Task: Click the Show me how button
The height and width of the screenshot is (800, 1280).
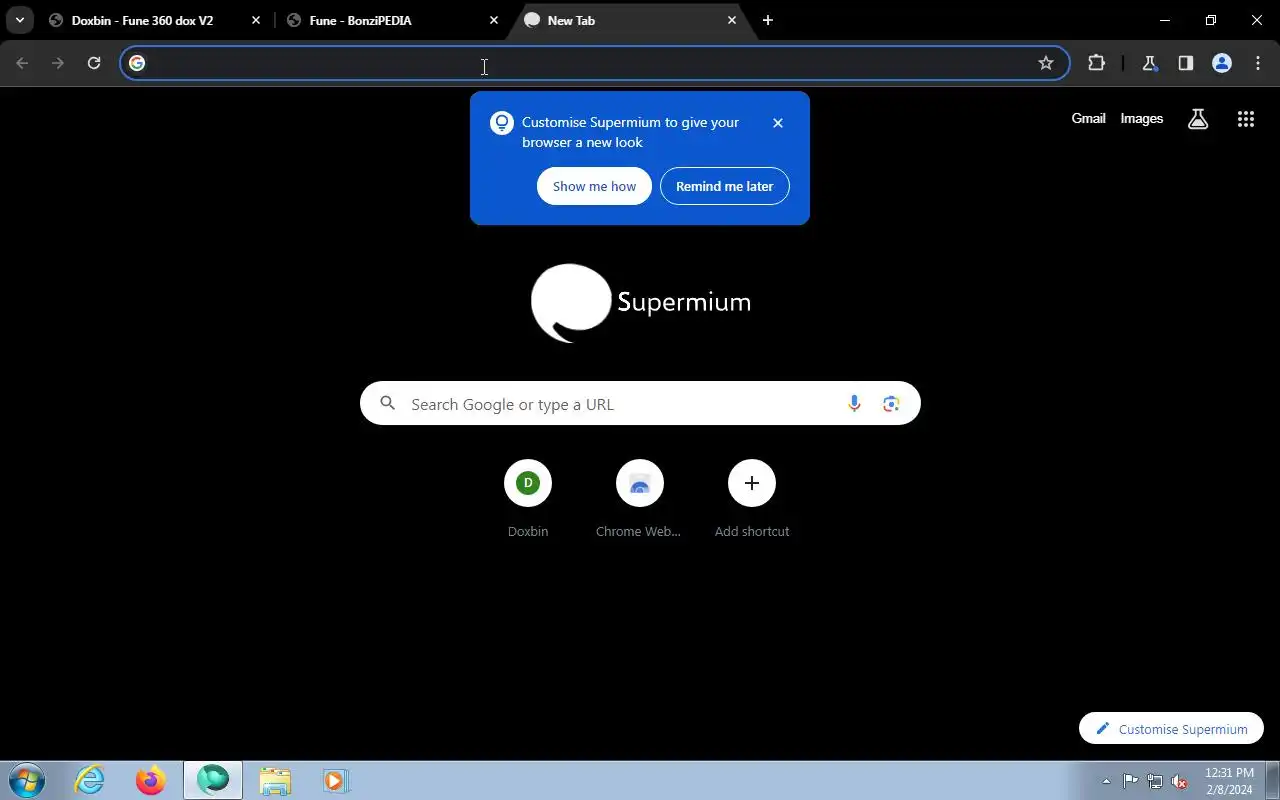Action: pyautogui.click(x=594, y=186)
